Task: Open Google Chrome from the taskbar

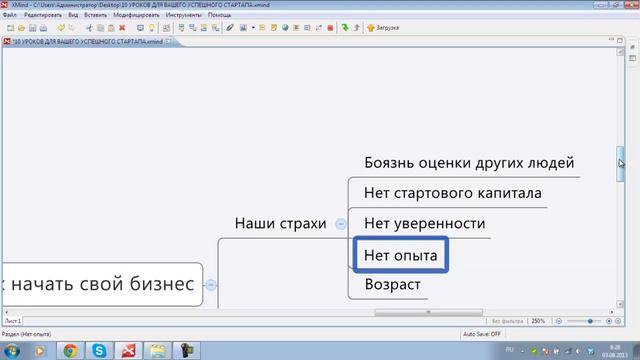Action: [70, 351]
